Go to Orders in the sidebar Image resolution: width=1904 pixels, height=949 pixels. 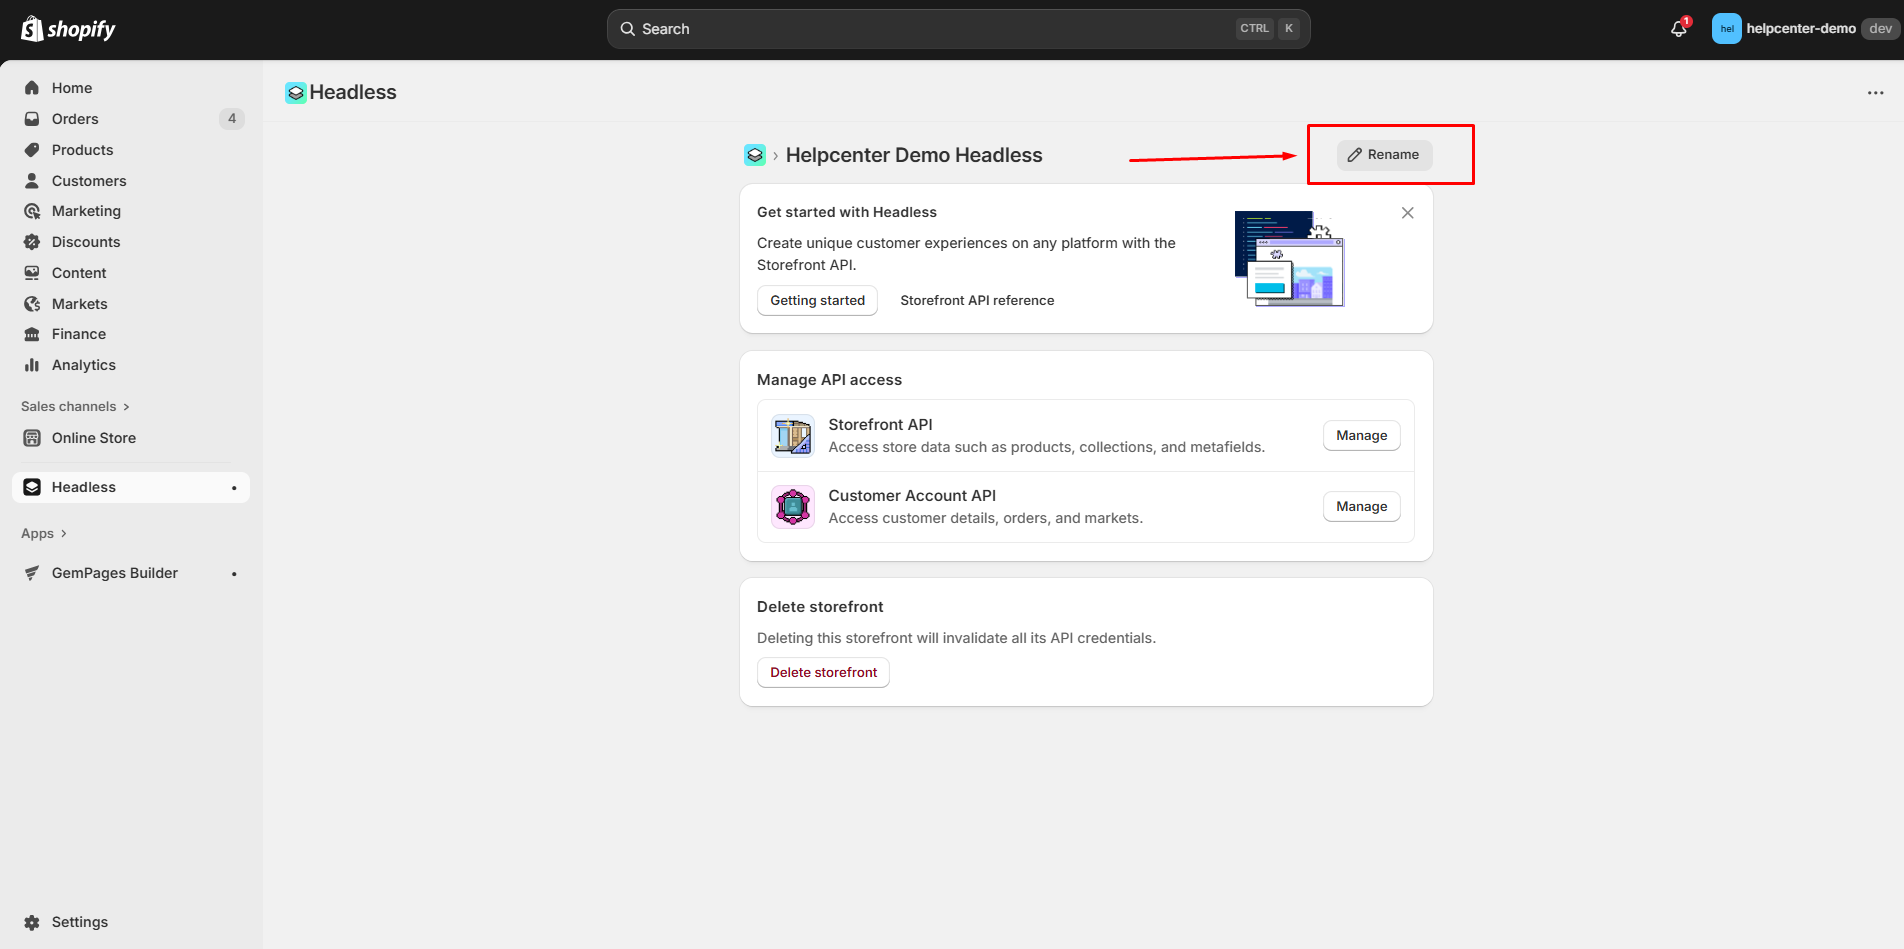pos(75,119)
